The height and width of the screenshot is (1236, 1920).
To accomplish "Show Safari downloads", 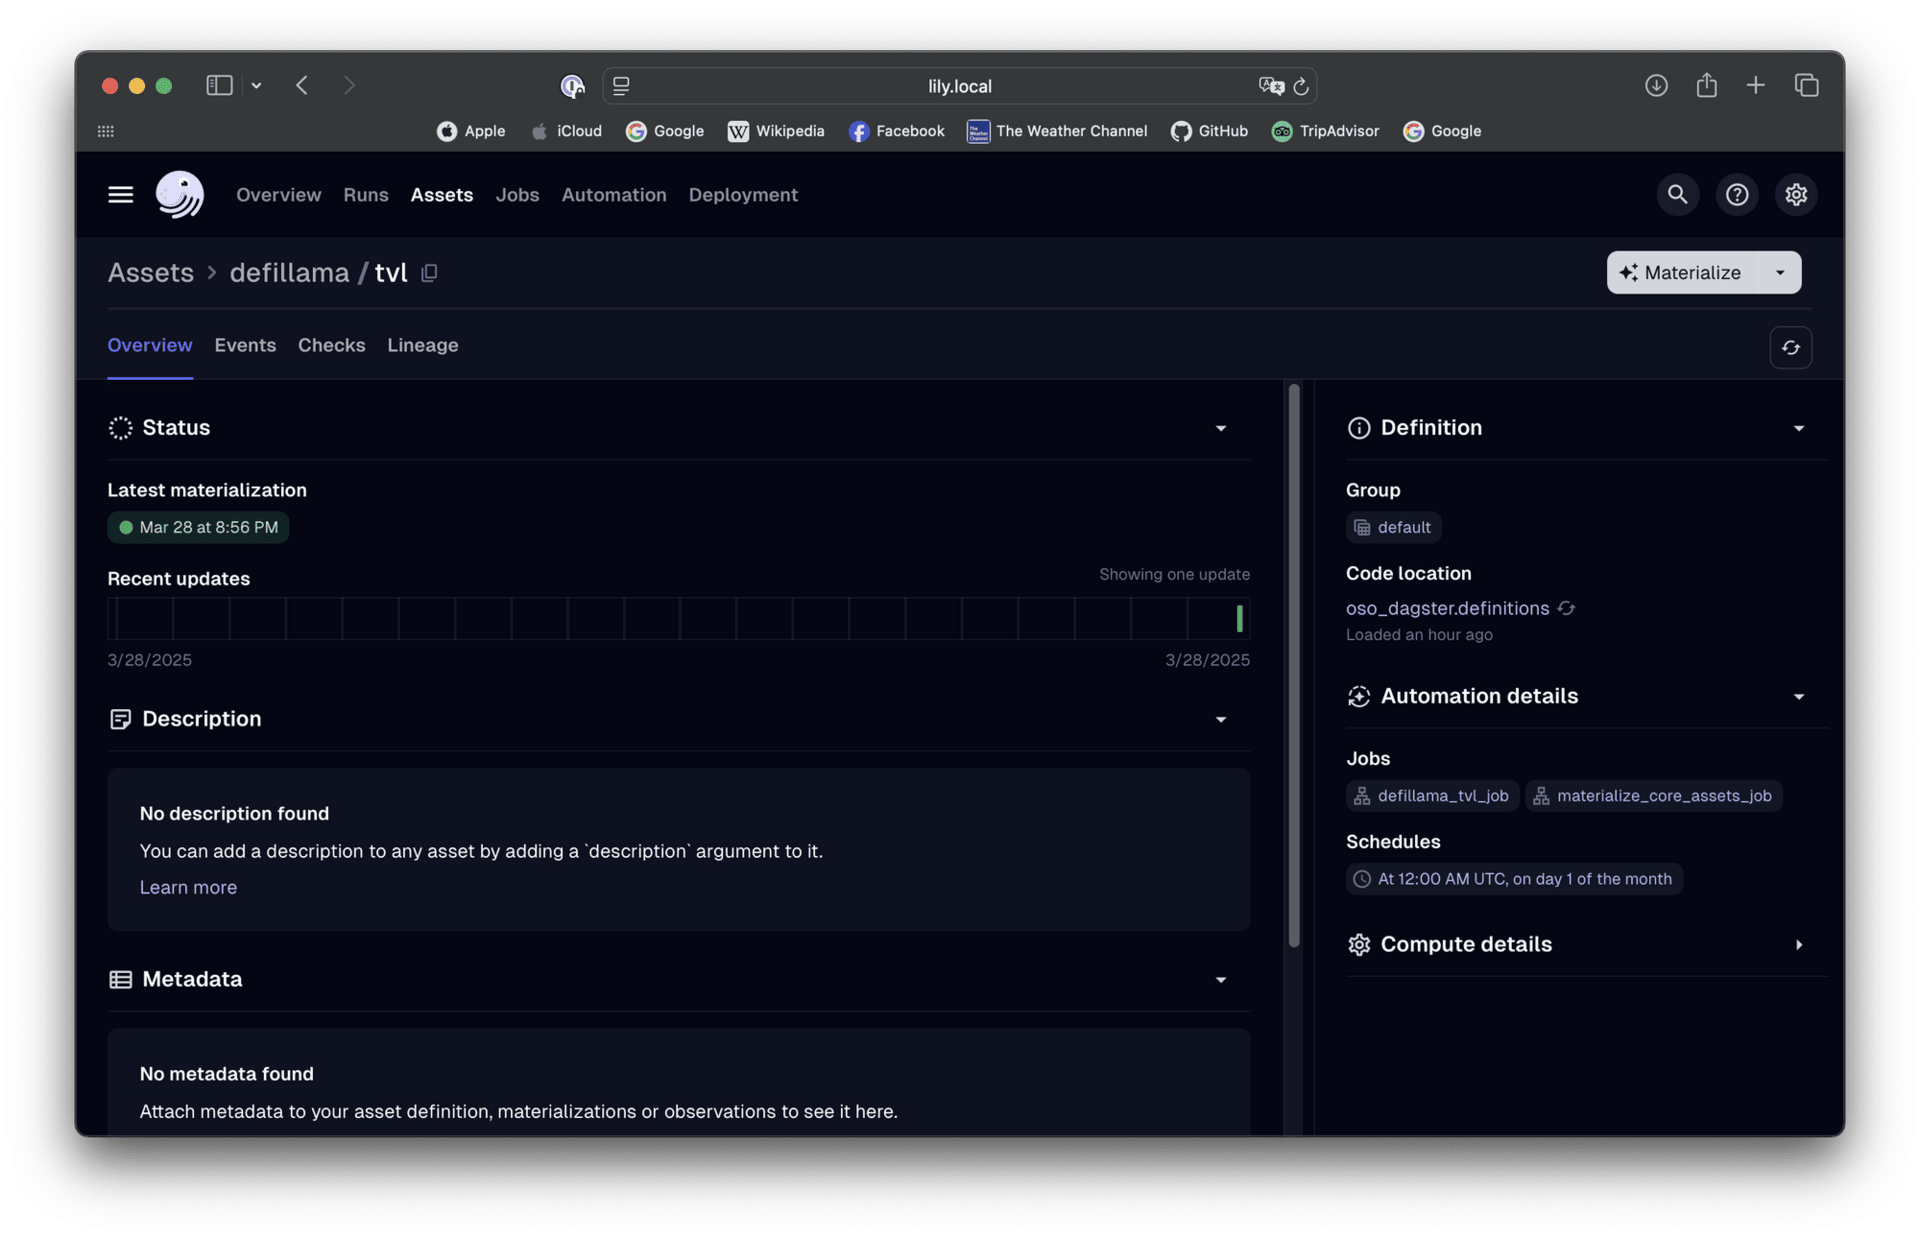I will pos(1656,85).
